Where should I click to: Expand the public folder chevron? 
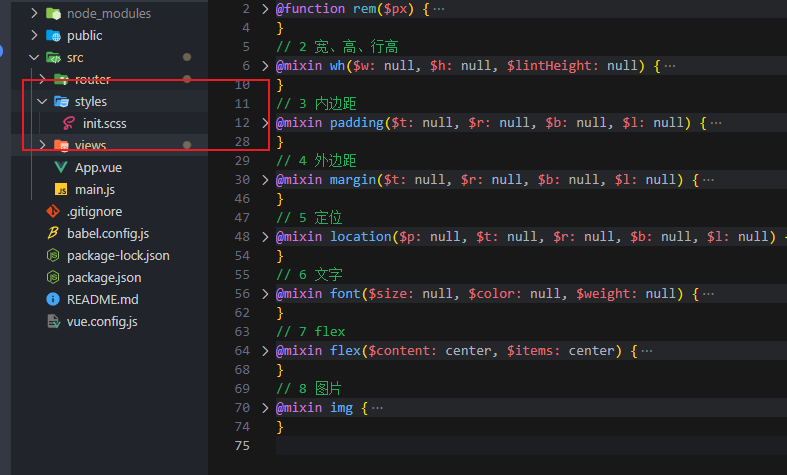34,35
